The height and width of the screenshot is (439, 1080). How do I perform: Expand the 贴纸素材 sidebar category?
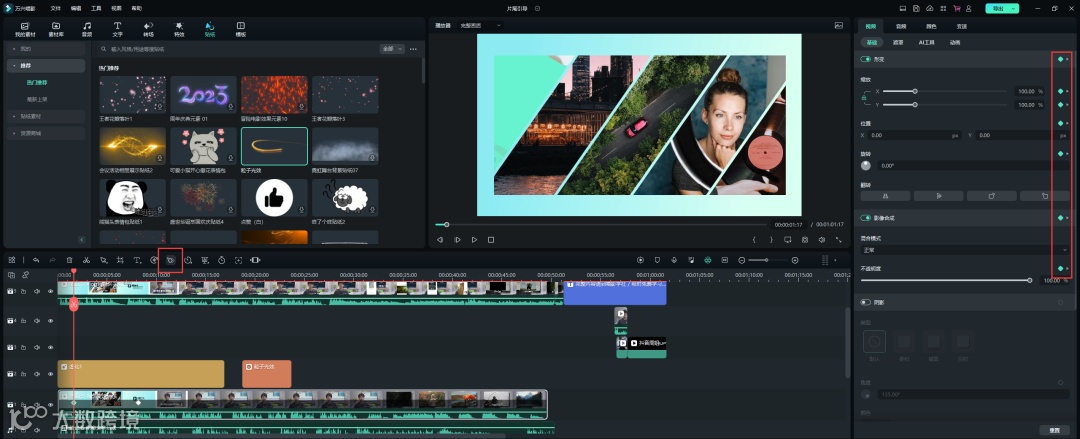pos(46,116)
